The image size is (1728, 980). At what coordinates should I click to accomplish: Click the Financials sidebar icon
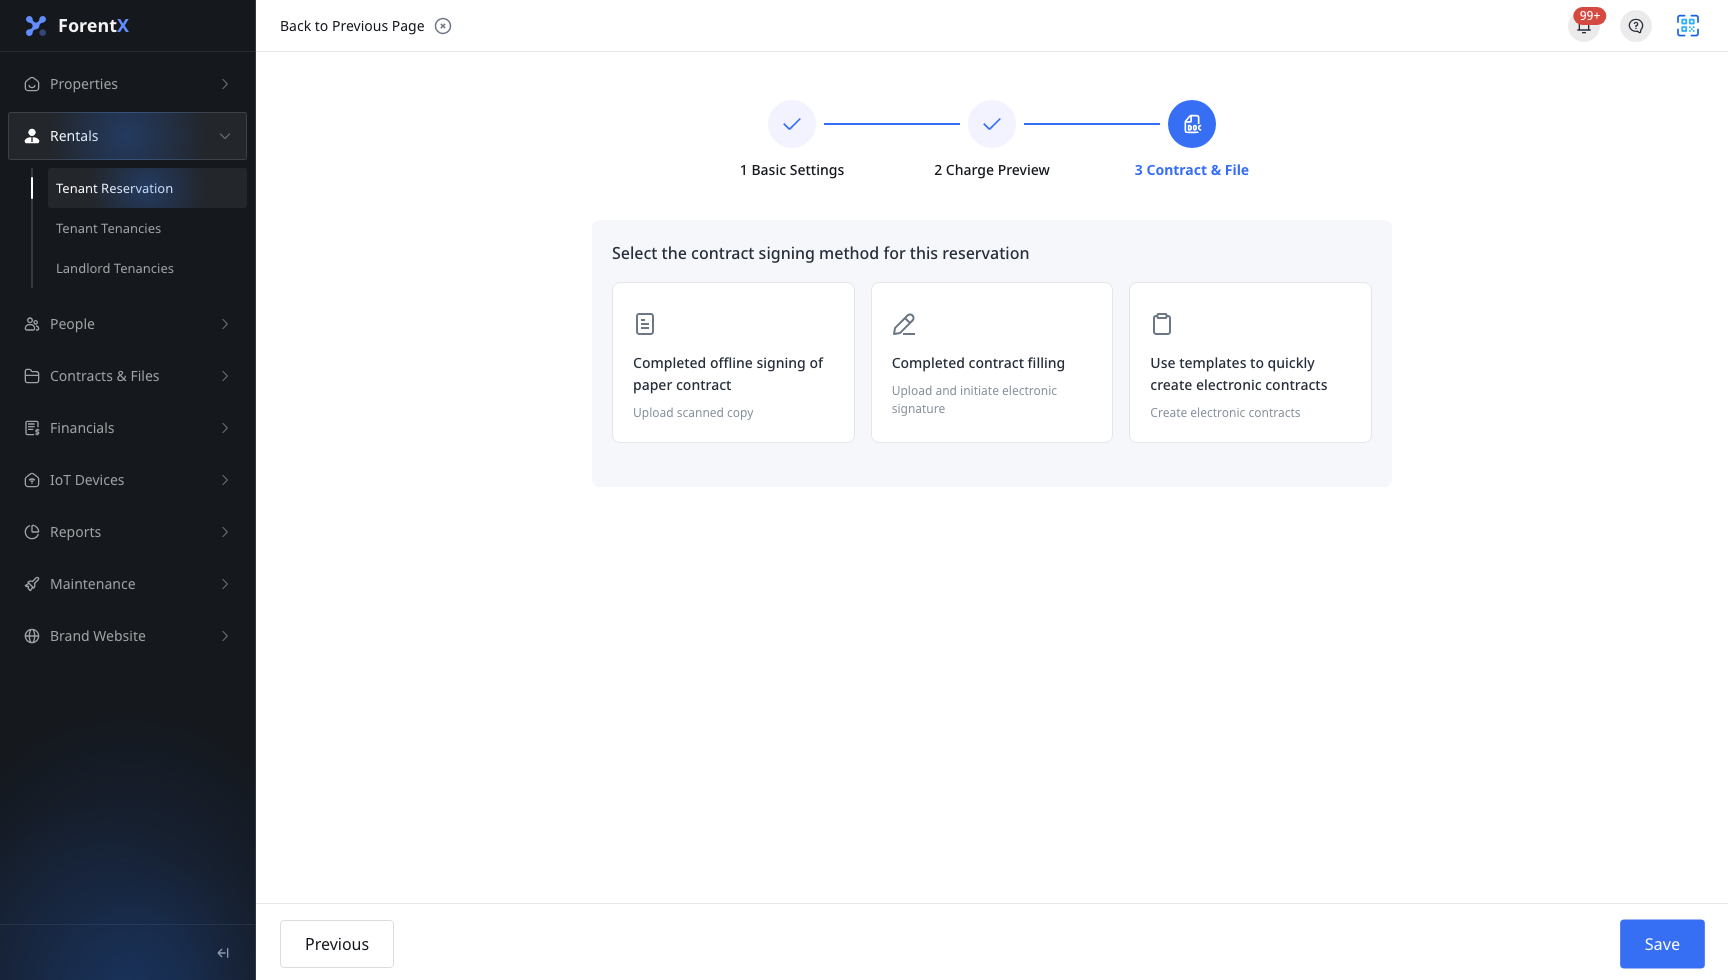(x=32, y=428)
